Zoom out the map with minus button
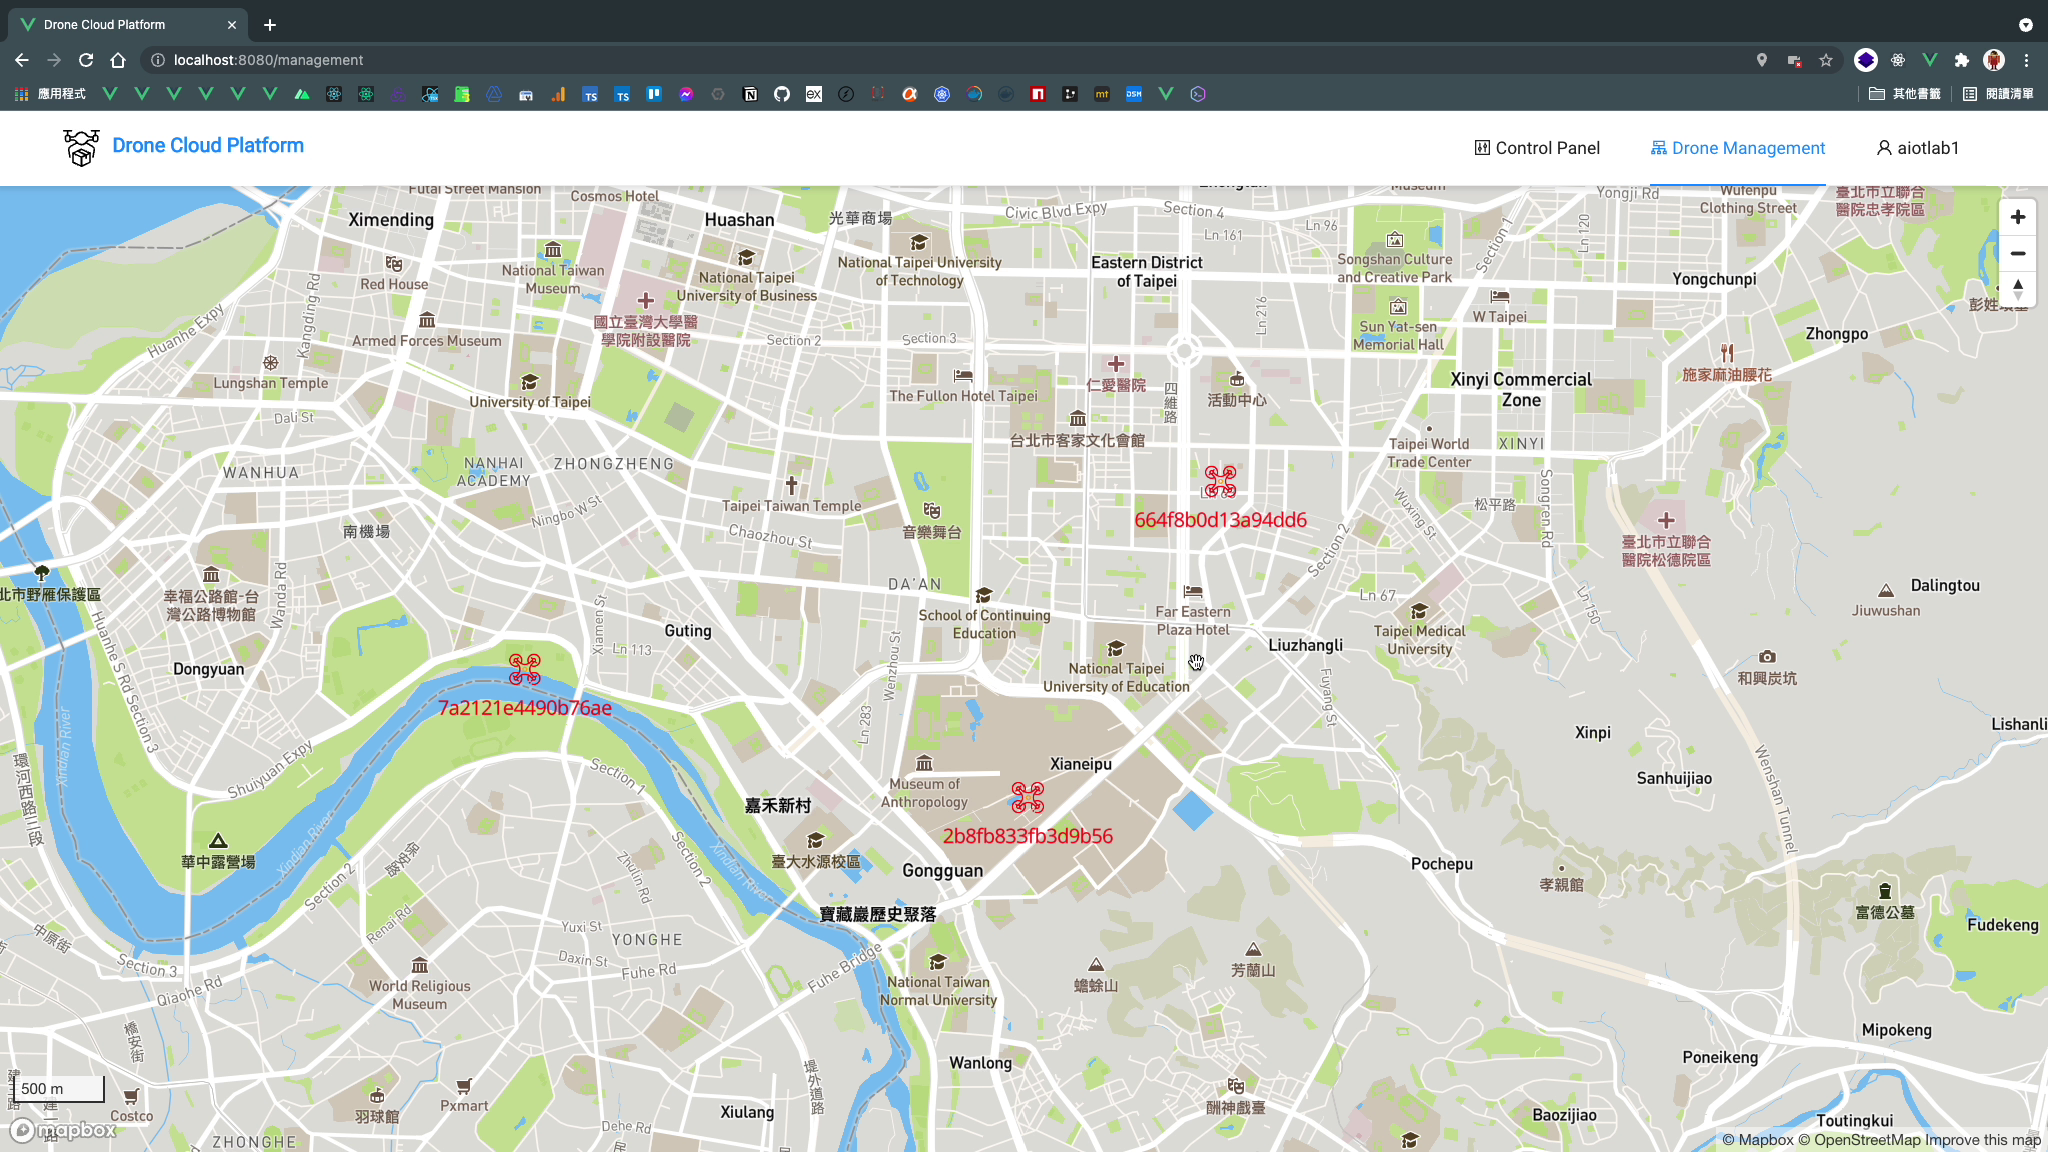This screenshot has height=1152, width=2048. point(2017,253)
